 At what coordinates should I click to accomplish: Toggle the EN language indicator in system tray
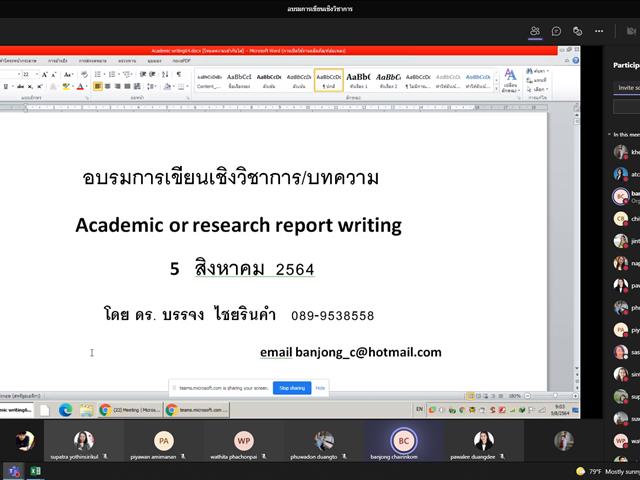pos(419,409)
